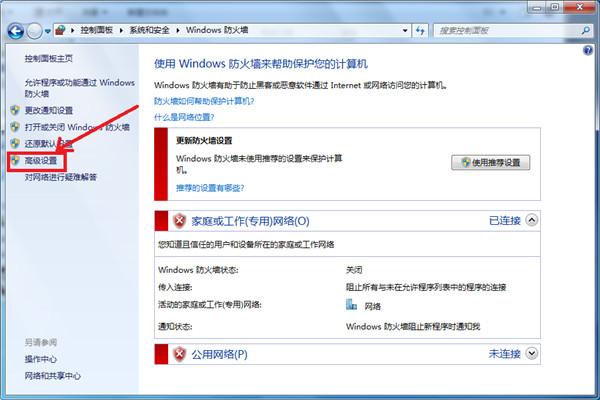The width and height of the screenshot is (600, 400).
Task: Open the address bar history dropdown
Action: [405, 31]
